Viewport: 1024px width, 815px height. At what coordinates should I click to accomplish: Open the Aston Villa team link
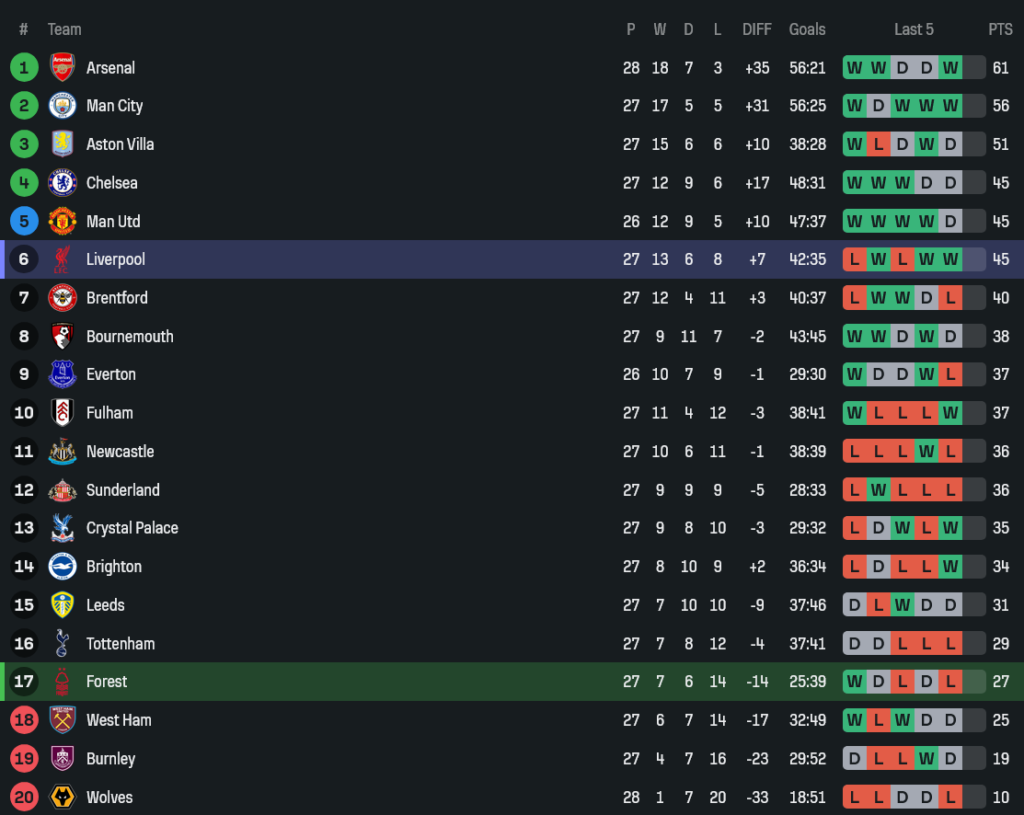click(120, 145)
